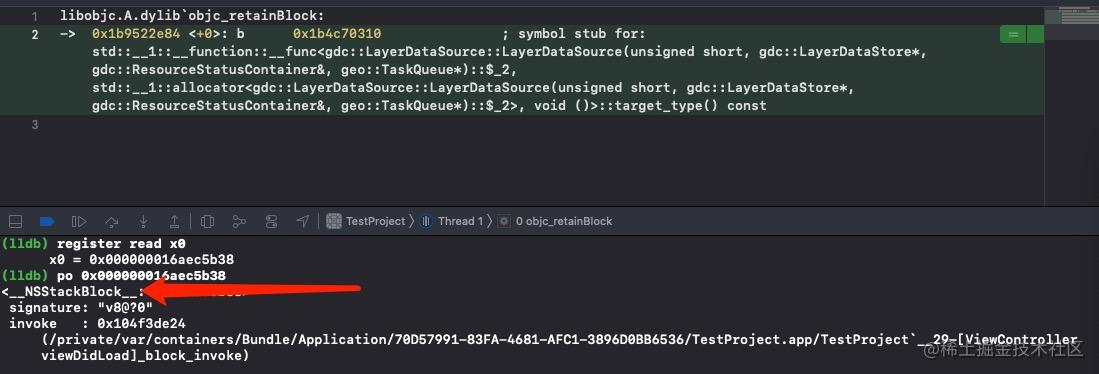
Task: Click the 'register read x0' command line
Action: [121, 244]
